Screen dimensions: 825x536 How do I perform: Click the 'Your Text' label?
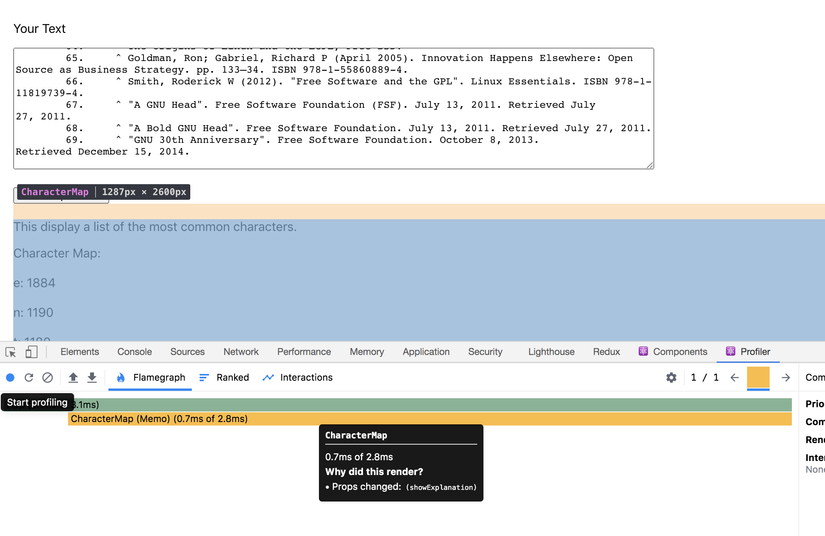39,29
